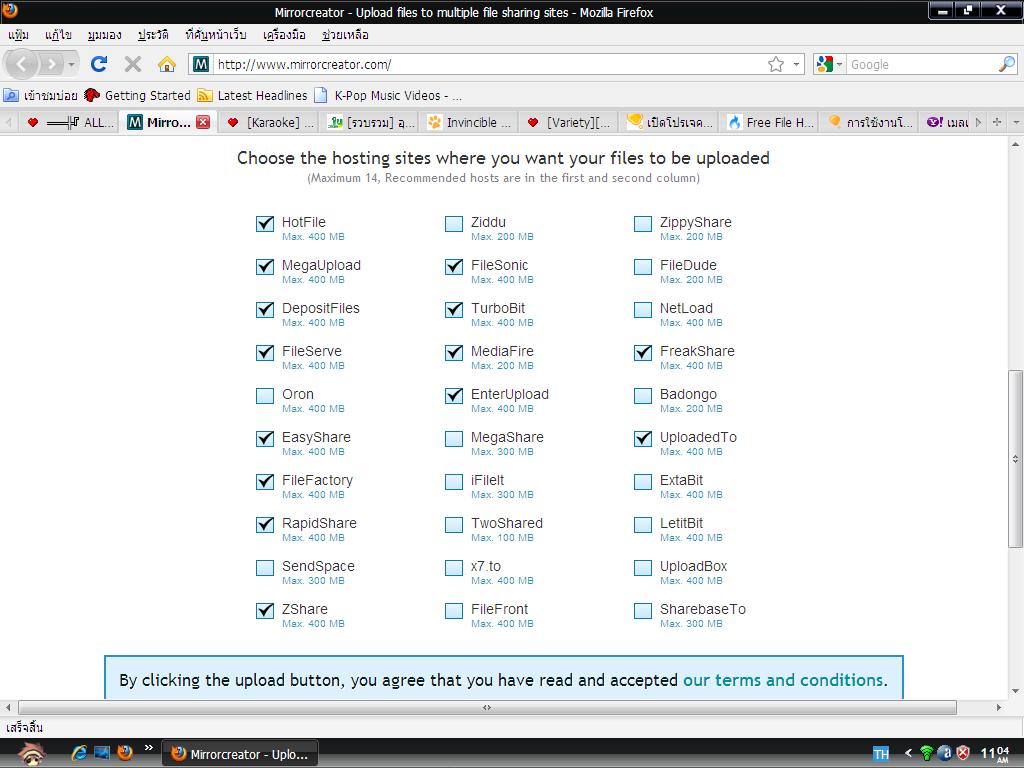Open address bar URL history dropdown
Viewport: 1024px width, 768px height.
pyautogui.click(x=796, y=64)
